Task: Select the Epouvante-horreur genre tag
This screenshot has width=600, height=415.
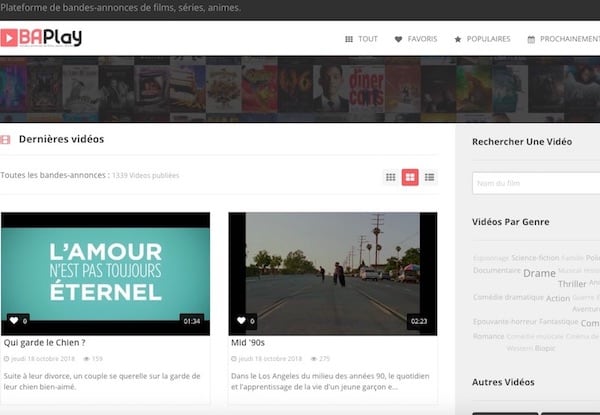Action: (x=505, y=322)
